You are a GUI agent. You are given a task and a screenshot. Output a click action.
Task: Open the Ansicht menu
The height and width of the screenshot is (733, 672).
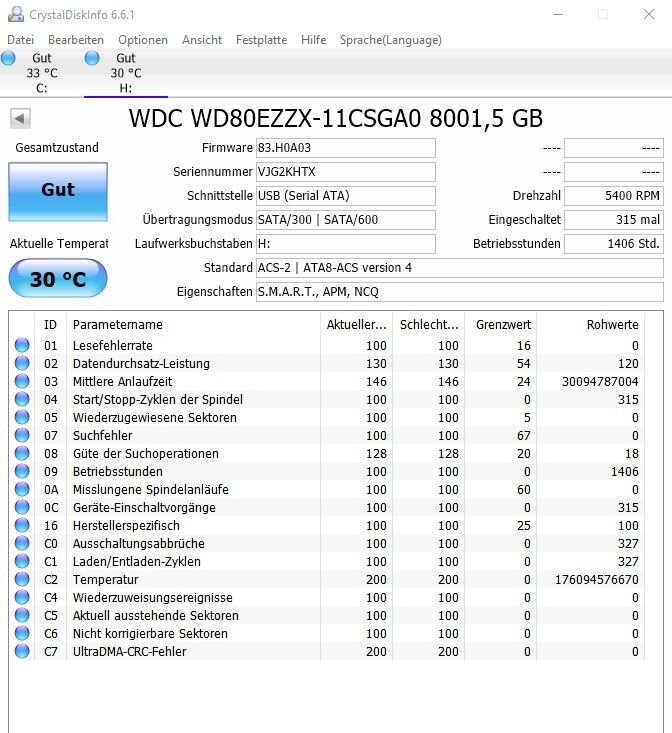(x=202, y=40)
